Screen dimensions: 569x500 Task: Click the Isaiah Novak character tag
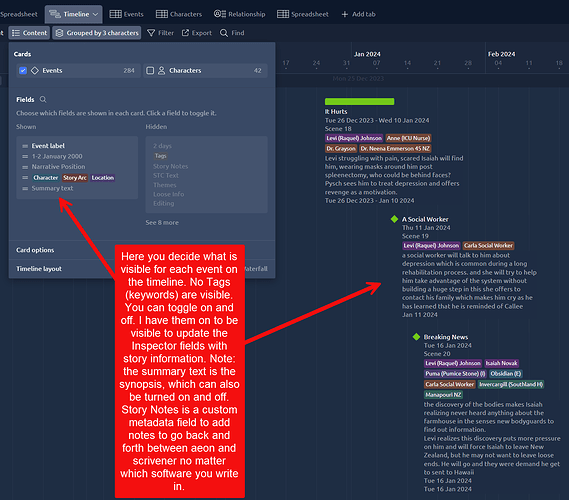pos(502,363)
